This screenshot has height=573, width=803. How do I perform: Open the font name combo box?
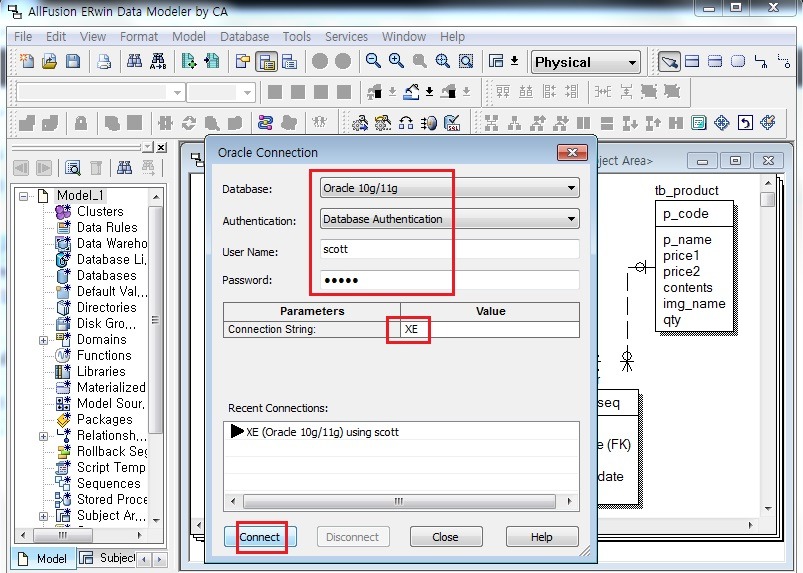pos(177,93)
